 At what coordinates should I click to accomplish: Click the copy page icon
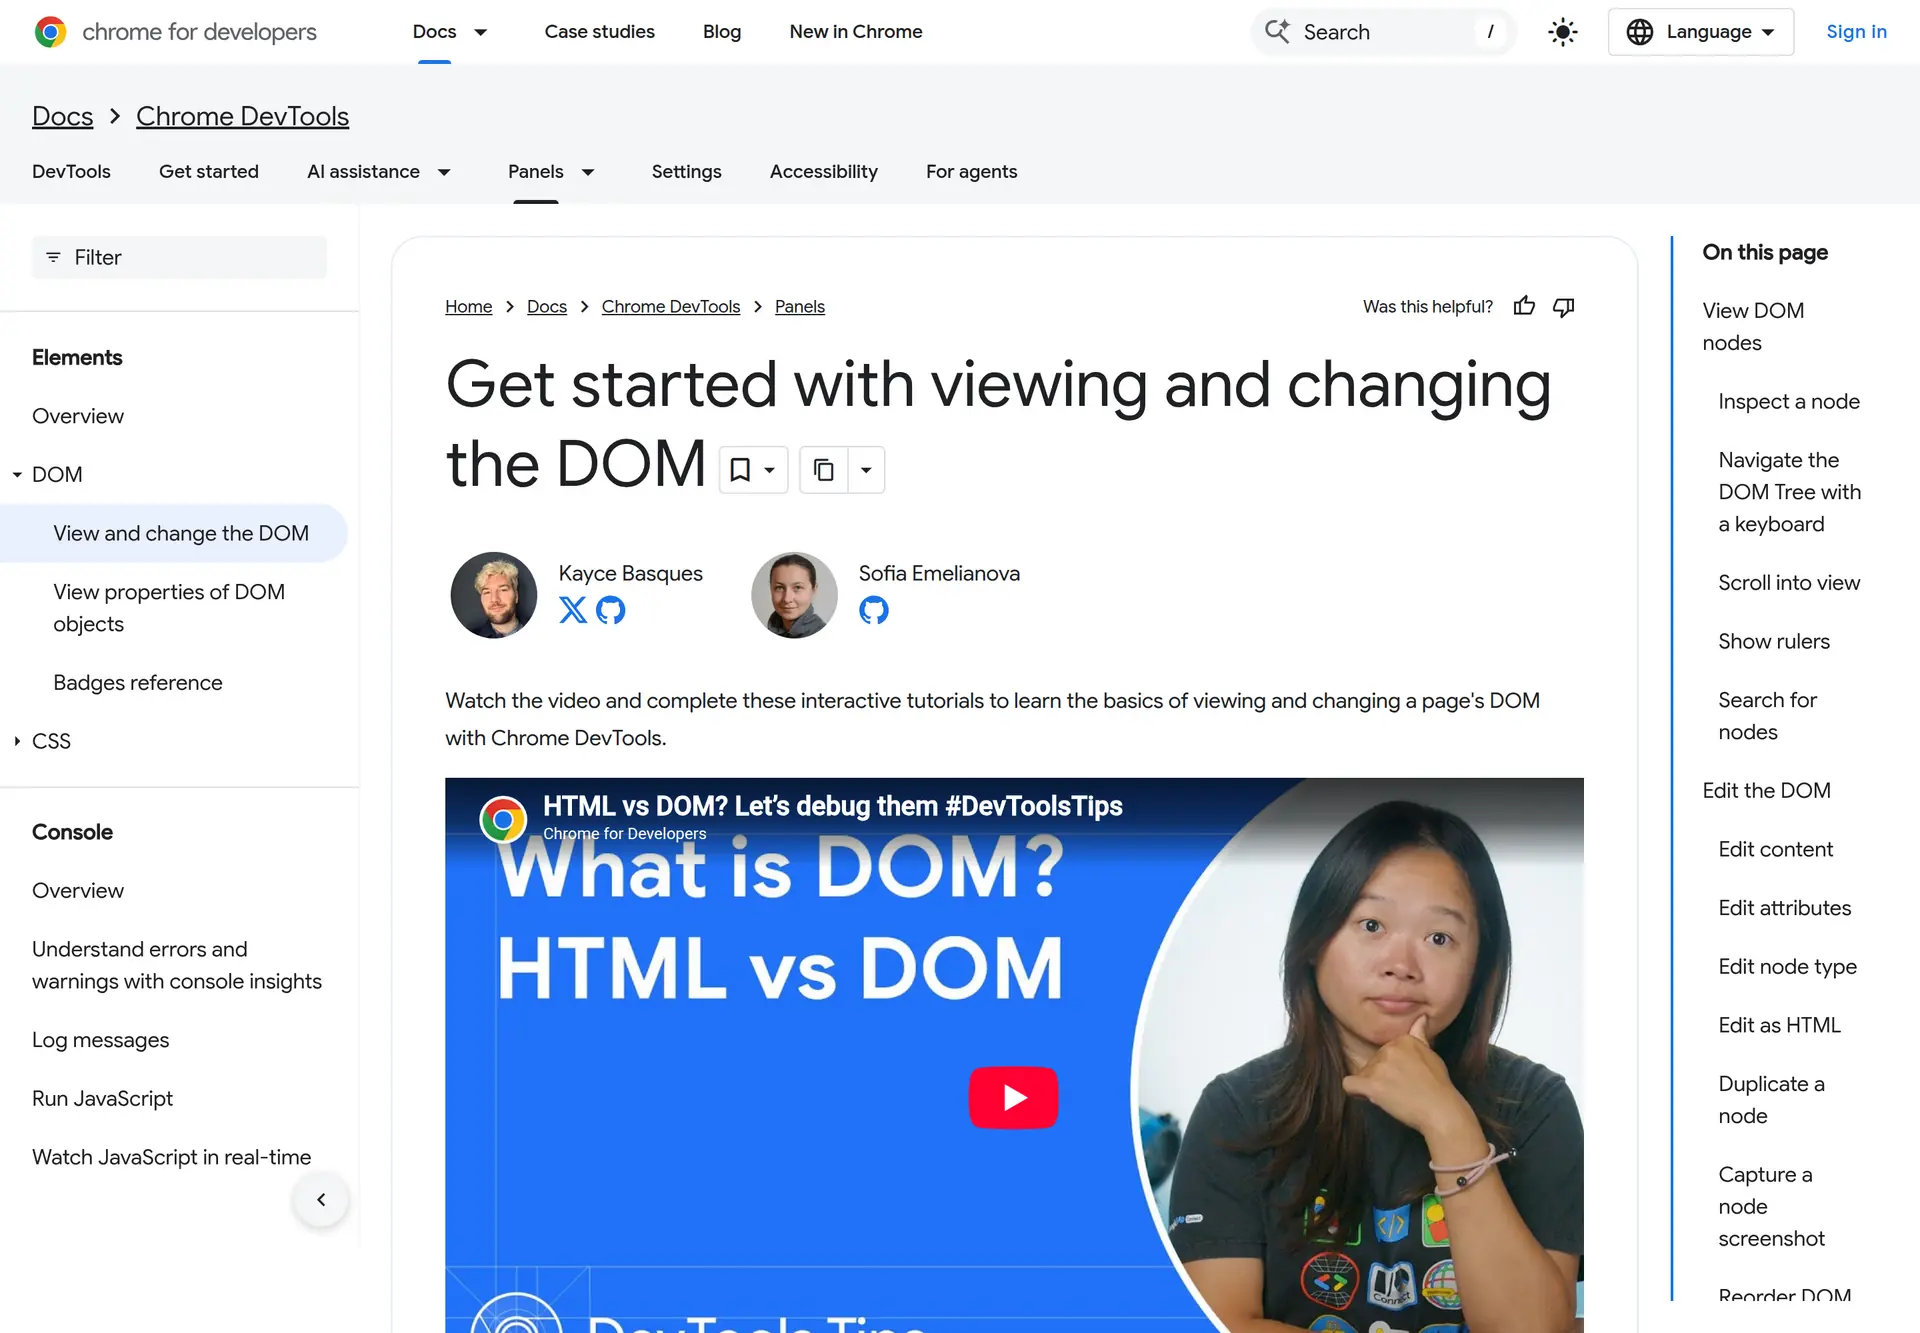824,470
